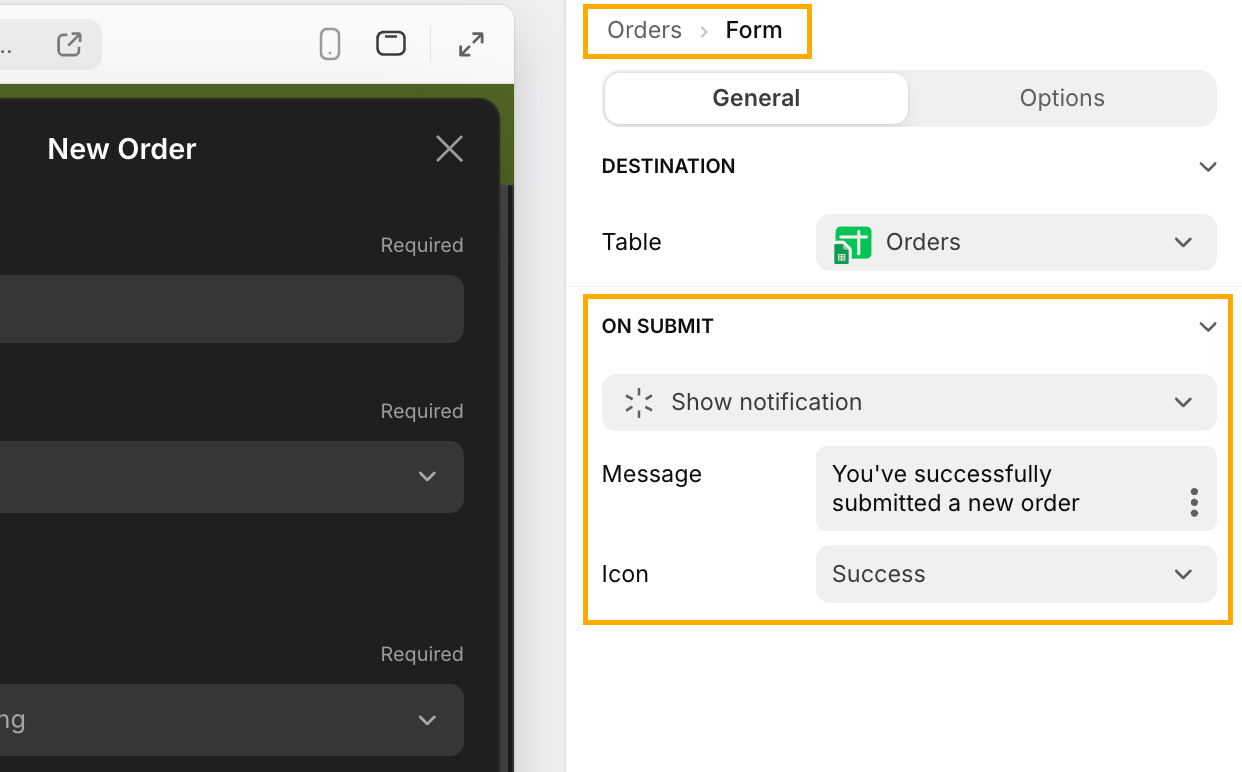Switch to tablet preview mode
This screenshot has height=772, width=1242.
[391, 44]
